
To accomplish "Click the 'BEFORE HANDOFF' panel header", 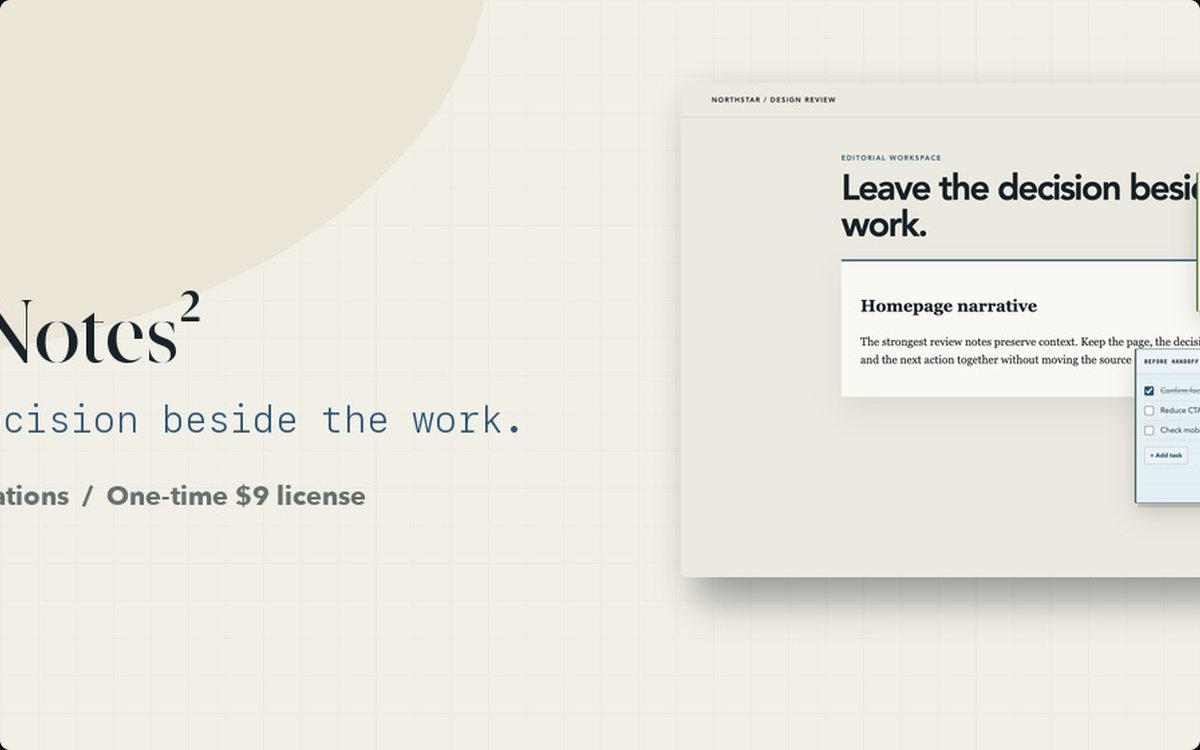I will pos(1172,362).
